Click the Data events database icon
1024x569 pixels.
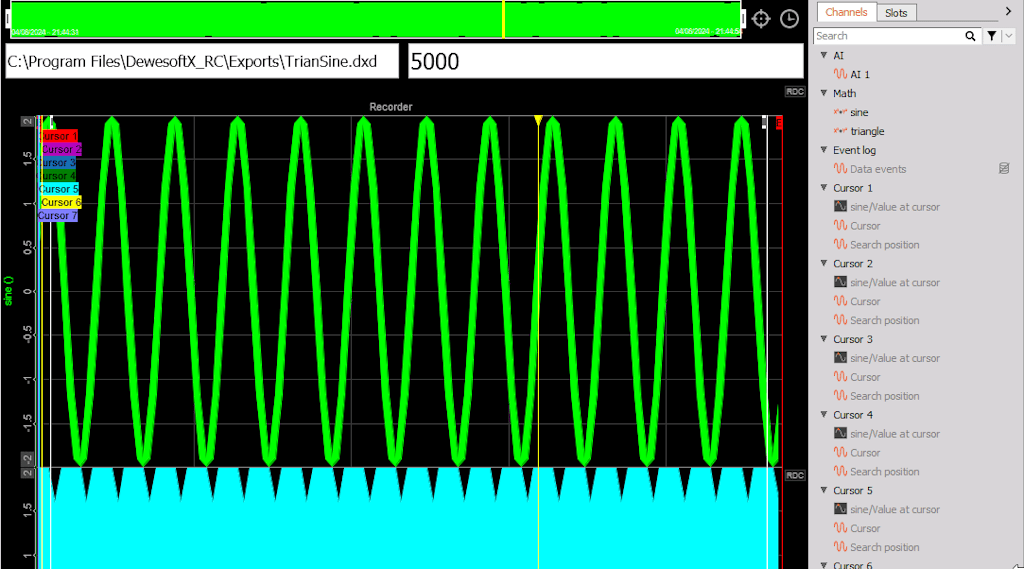(1004, 169)
